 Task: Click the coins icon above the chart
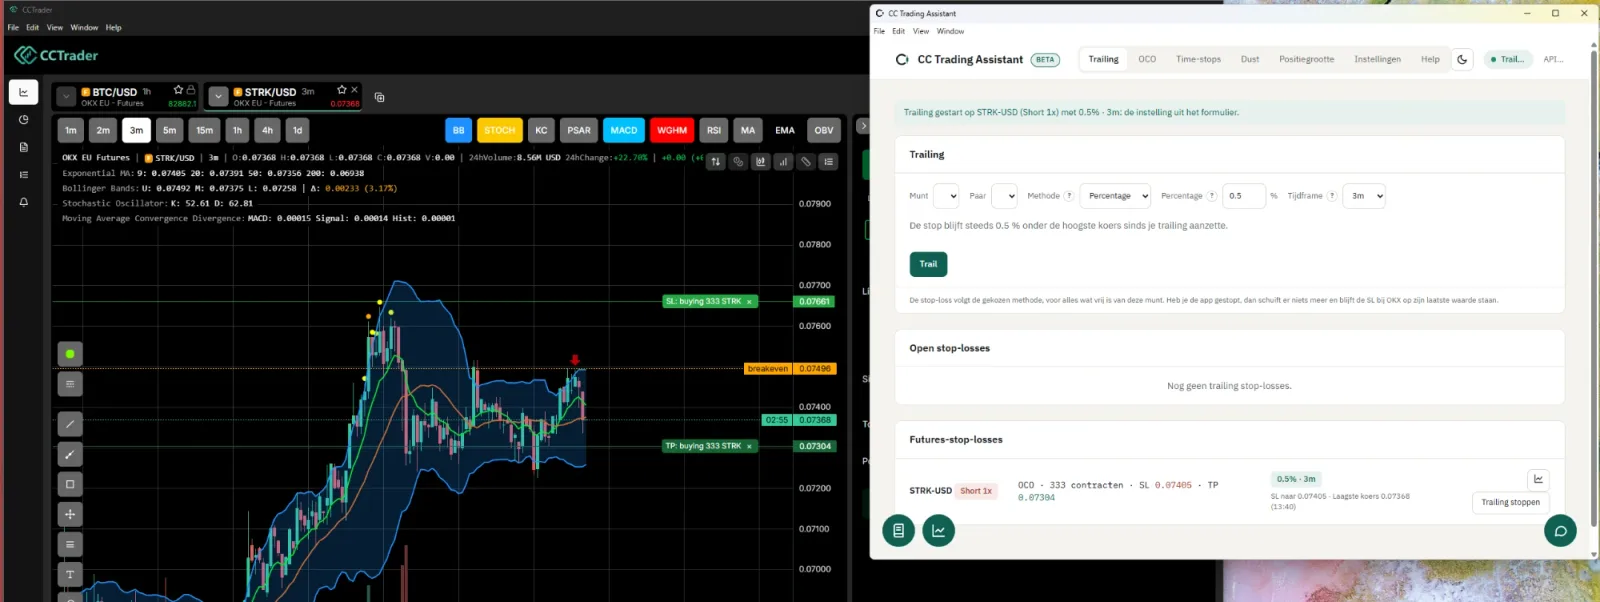click(738, 162)
